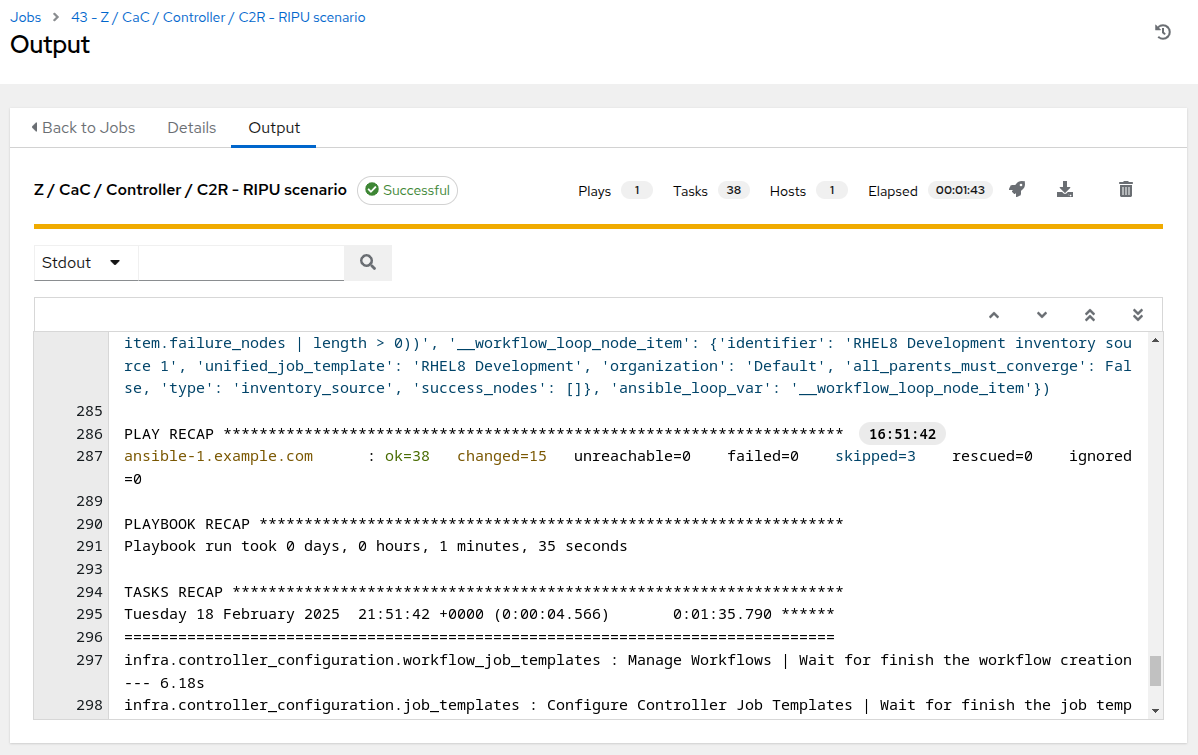Click the output search input field
The image size is (1198, 755).
(241, 263)
